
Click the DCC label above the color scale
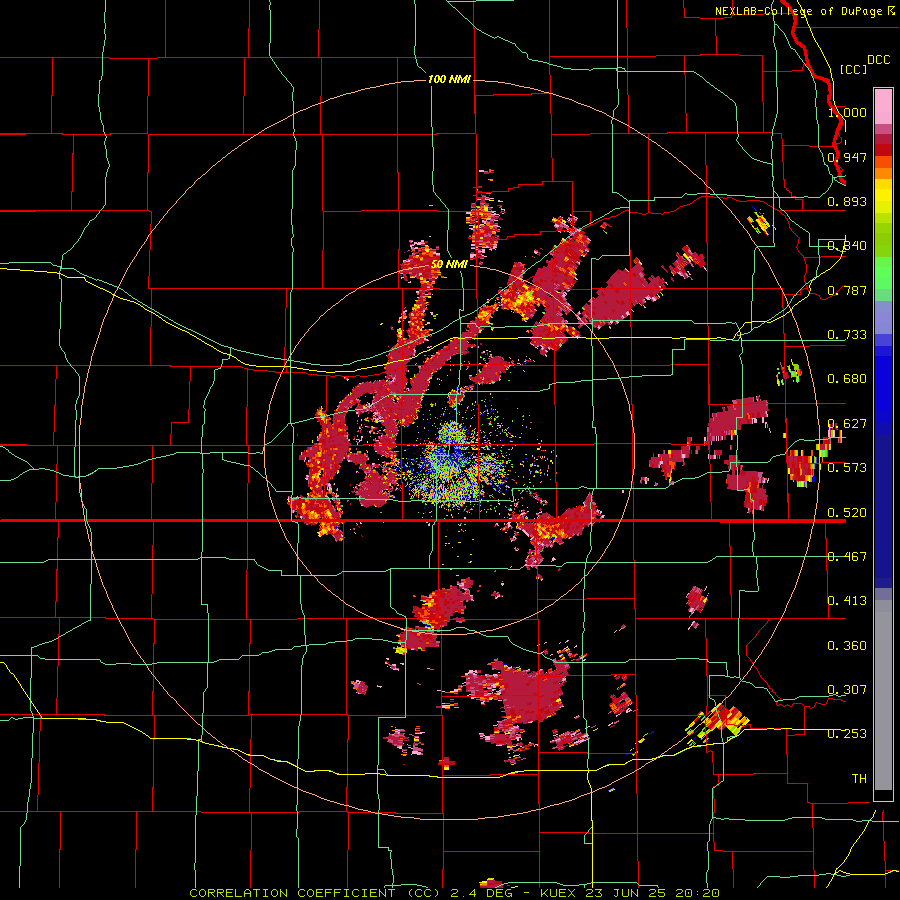[878, 60]
